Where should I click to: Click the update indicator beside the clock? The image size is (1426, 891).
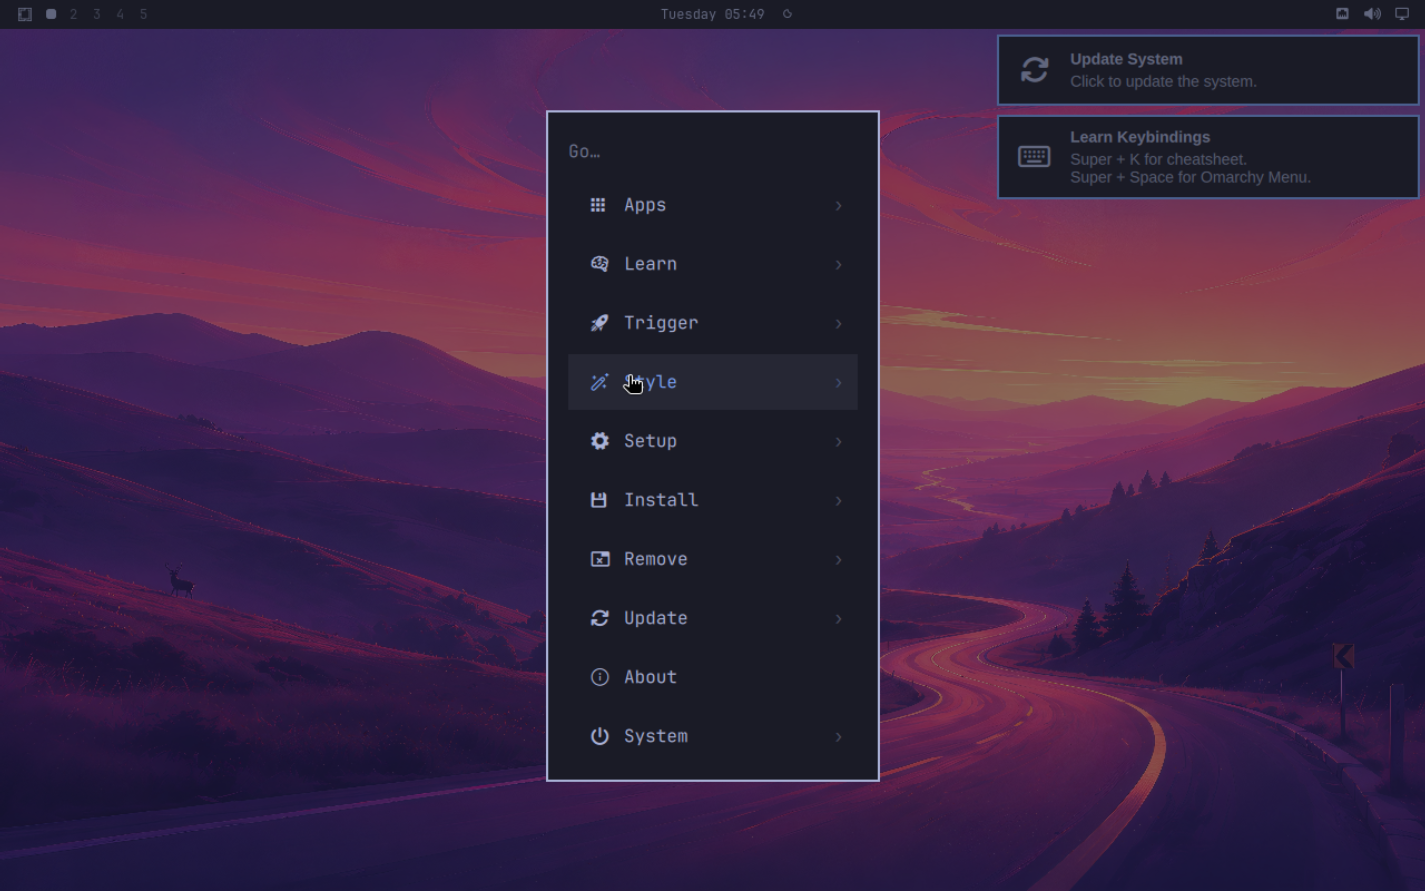point(787,14)
